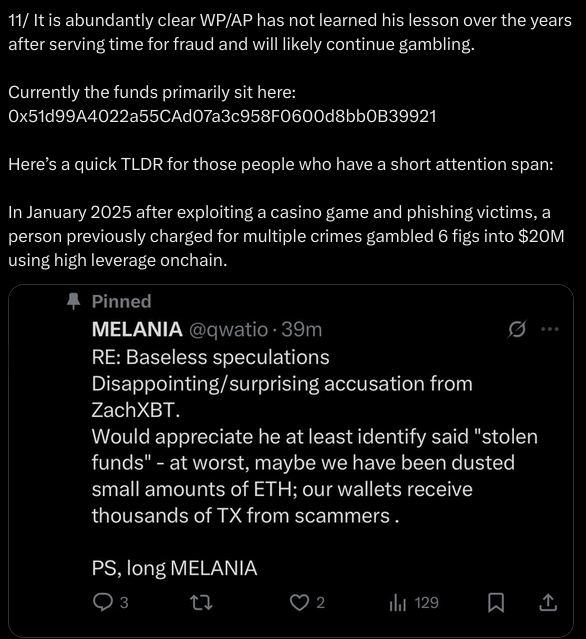
Task: Click the reply speech bubble icon
Action: click(x=102, y=602)
